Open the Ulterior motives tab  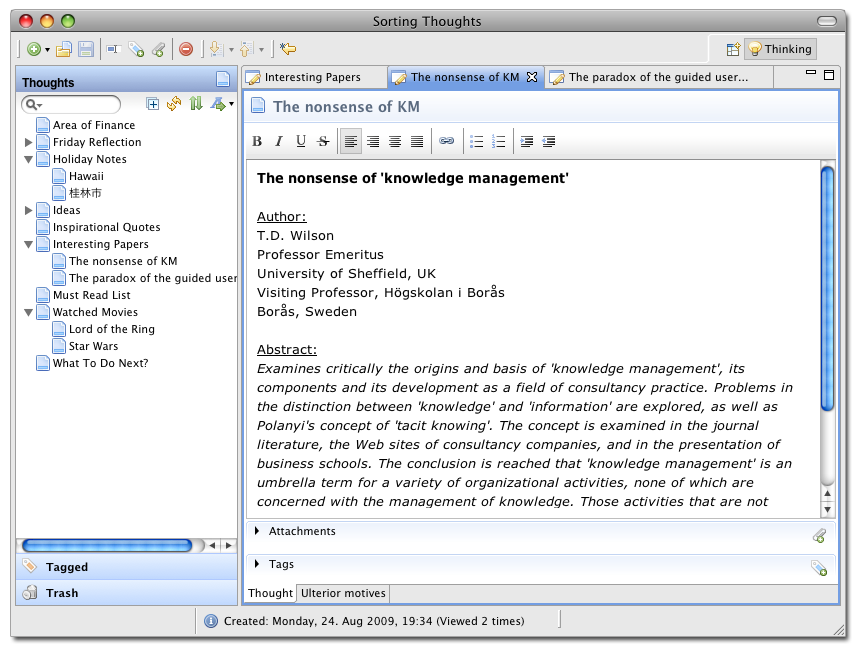(x=343, y=594)
